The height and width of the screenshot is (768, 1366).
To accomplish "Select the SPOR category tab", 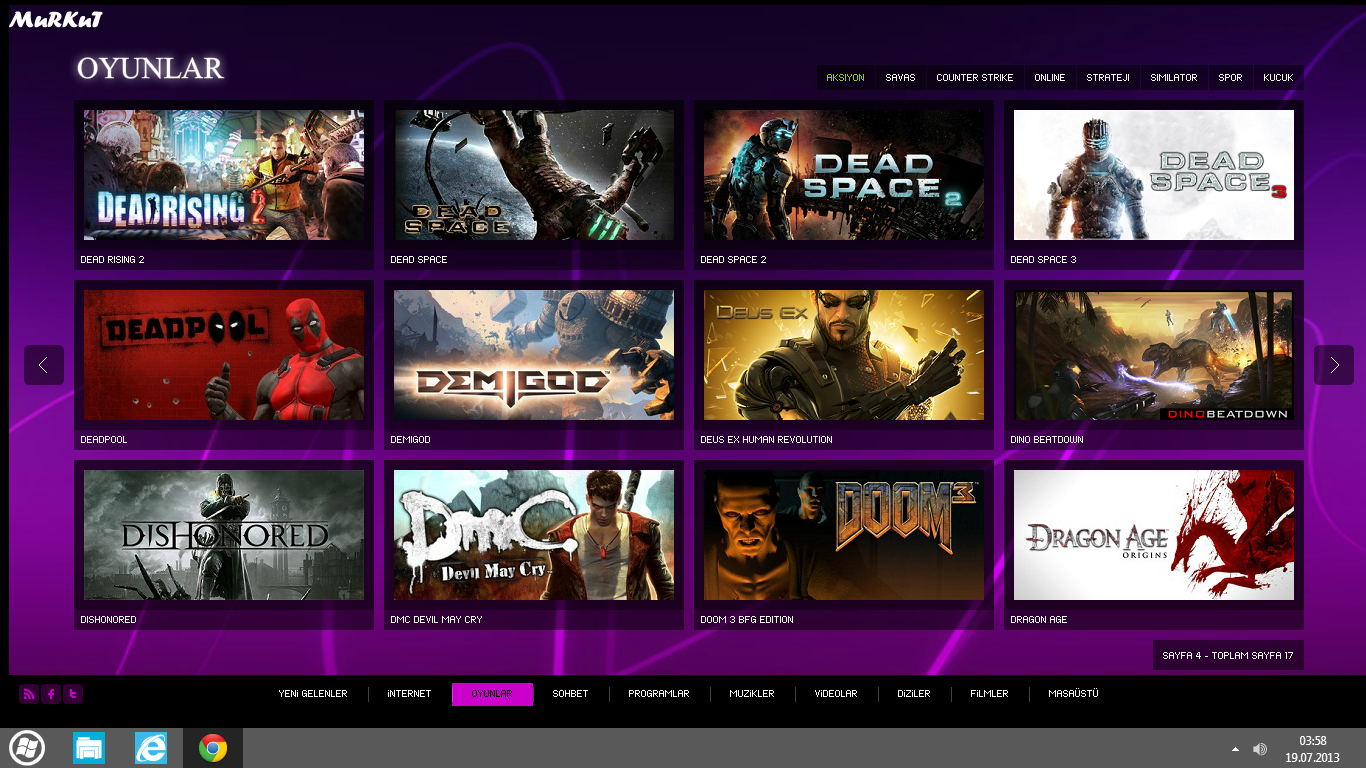I will [x=1230, y=78].
